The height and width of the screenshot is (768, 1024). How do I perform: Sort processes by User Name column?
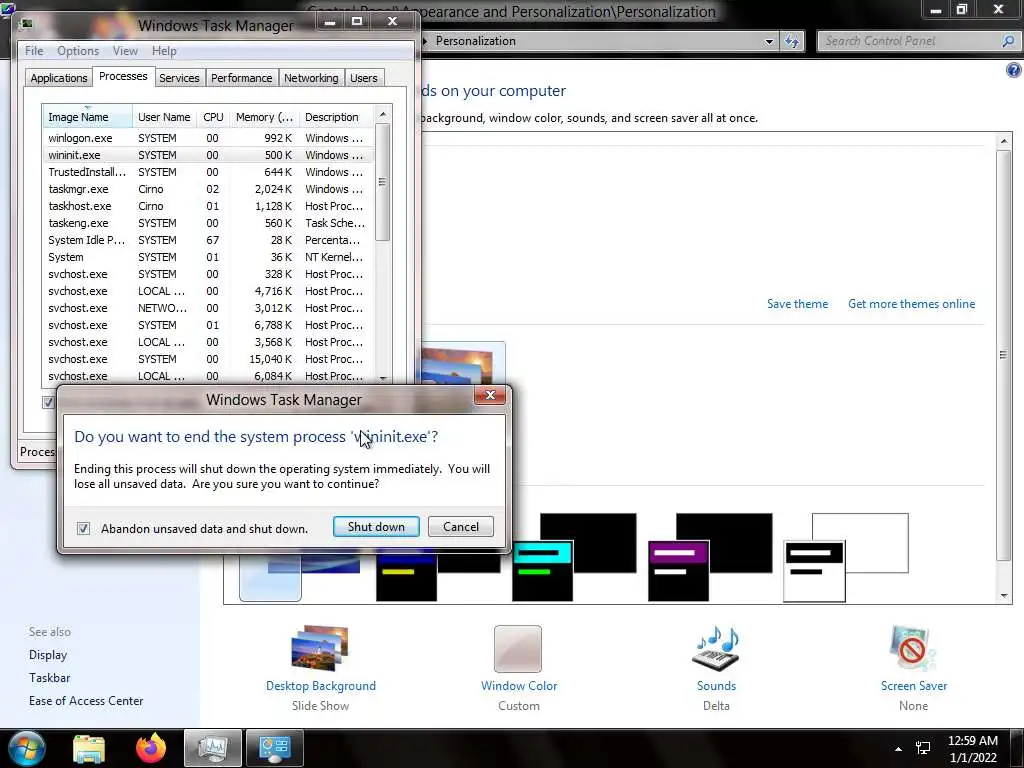(x=164, y=117)
